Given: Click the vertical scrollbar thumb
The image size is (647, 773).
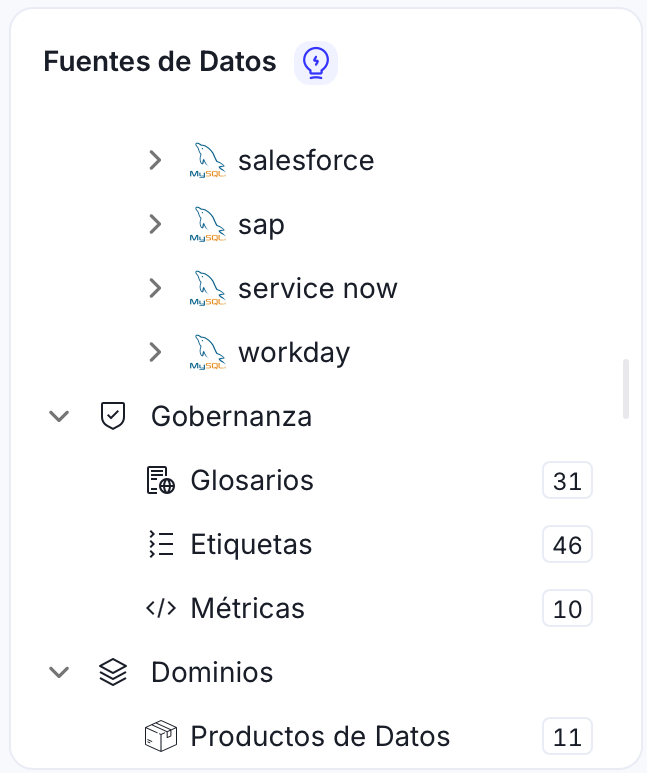Looking at the screenshot, I should pyautogui.click(x=626, y=388).
